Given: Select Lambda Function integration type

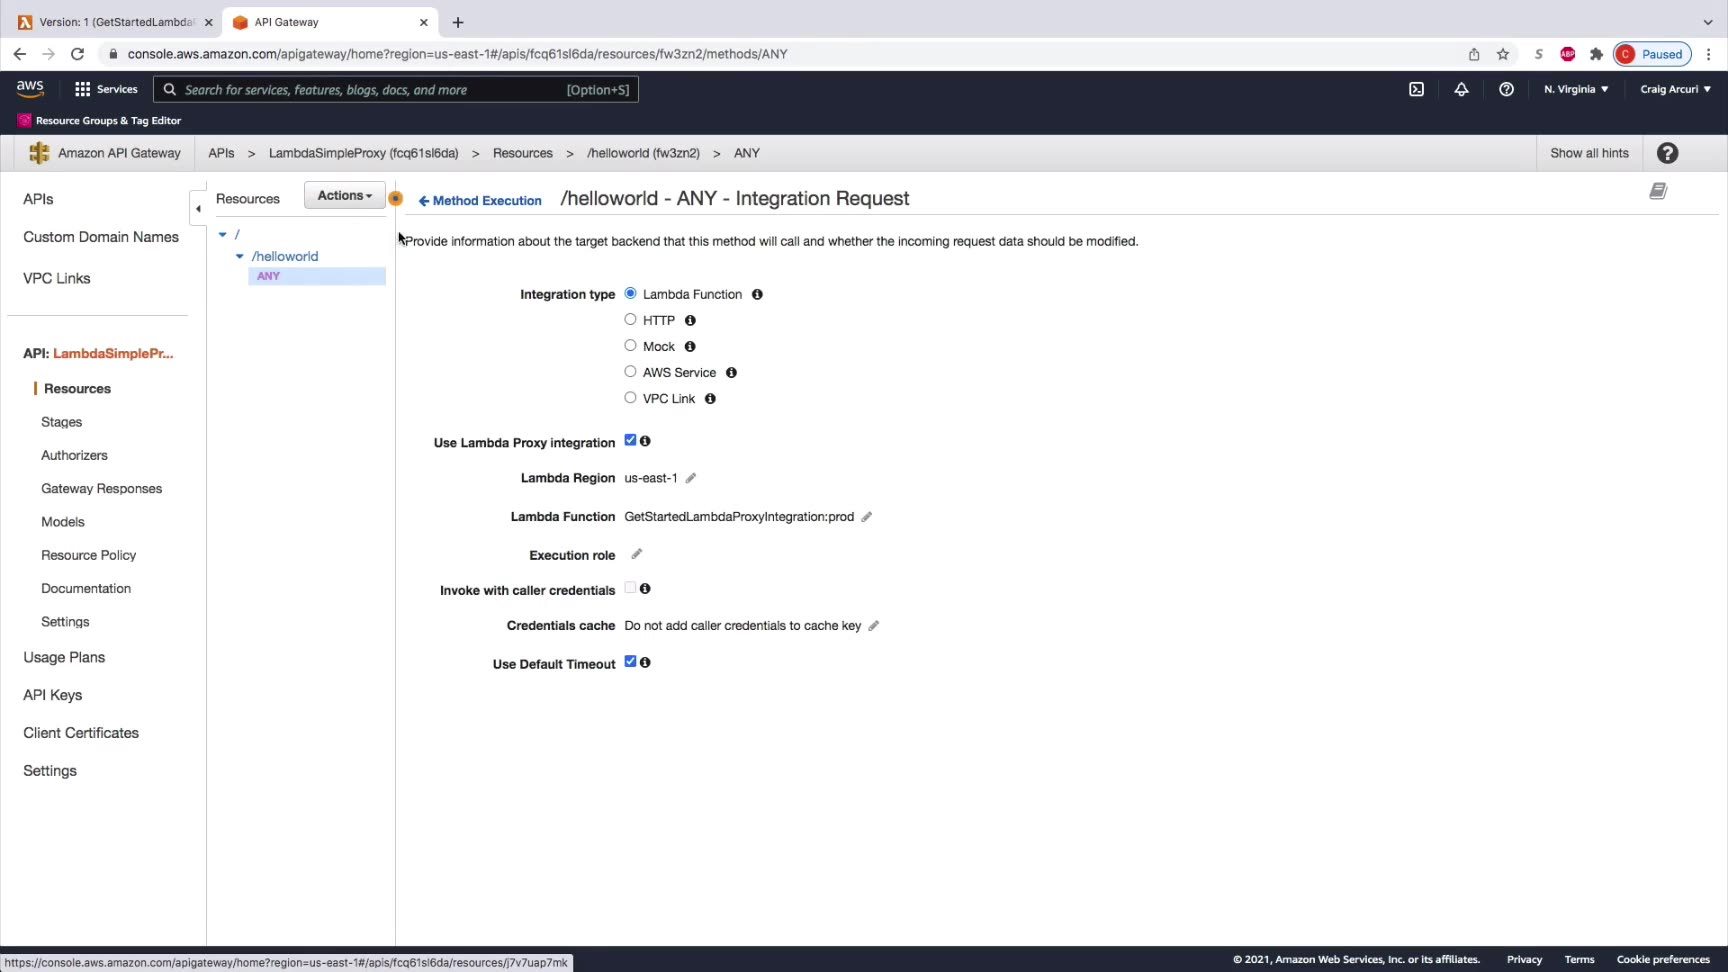Looking at the screenshot, I should point(630,293).
